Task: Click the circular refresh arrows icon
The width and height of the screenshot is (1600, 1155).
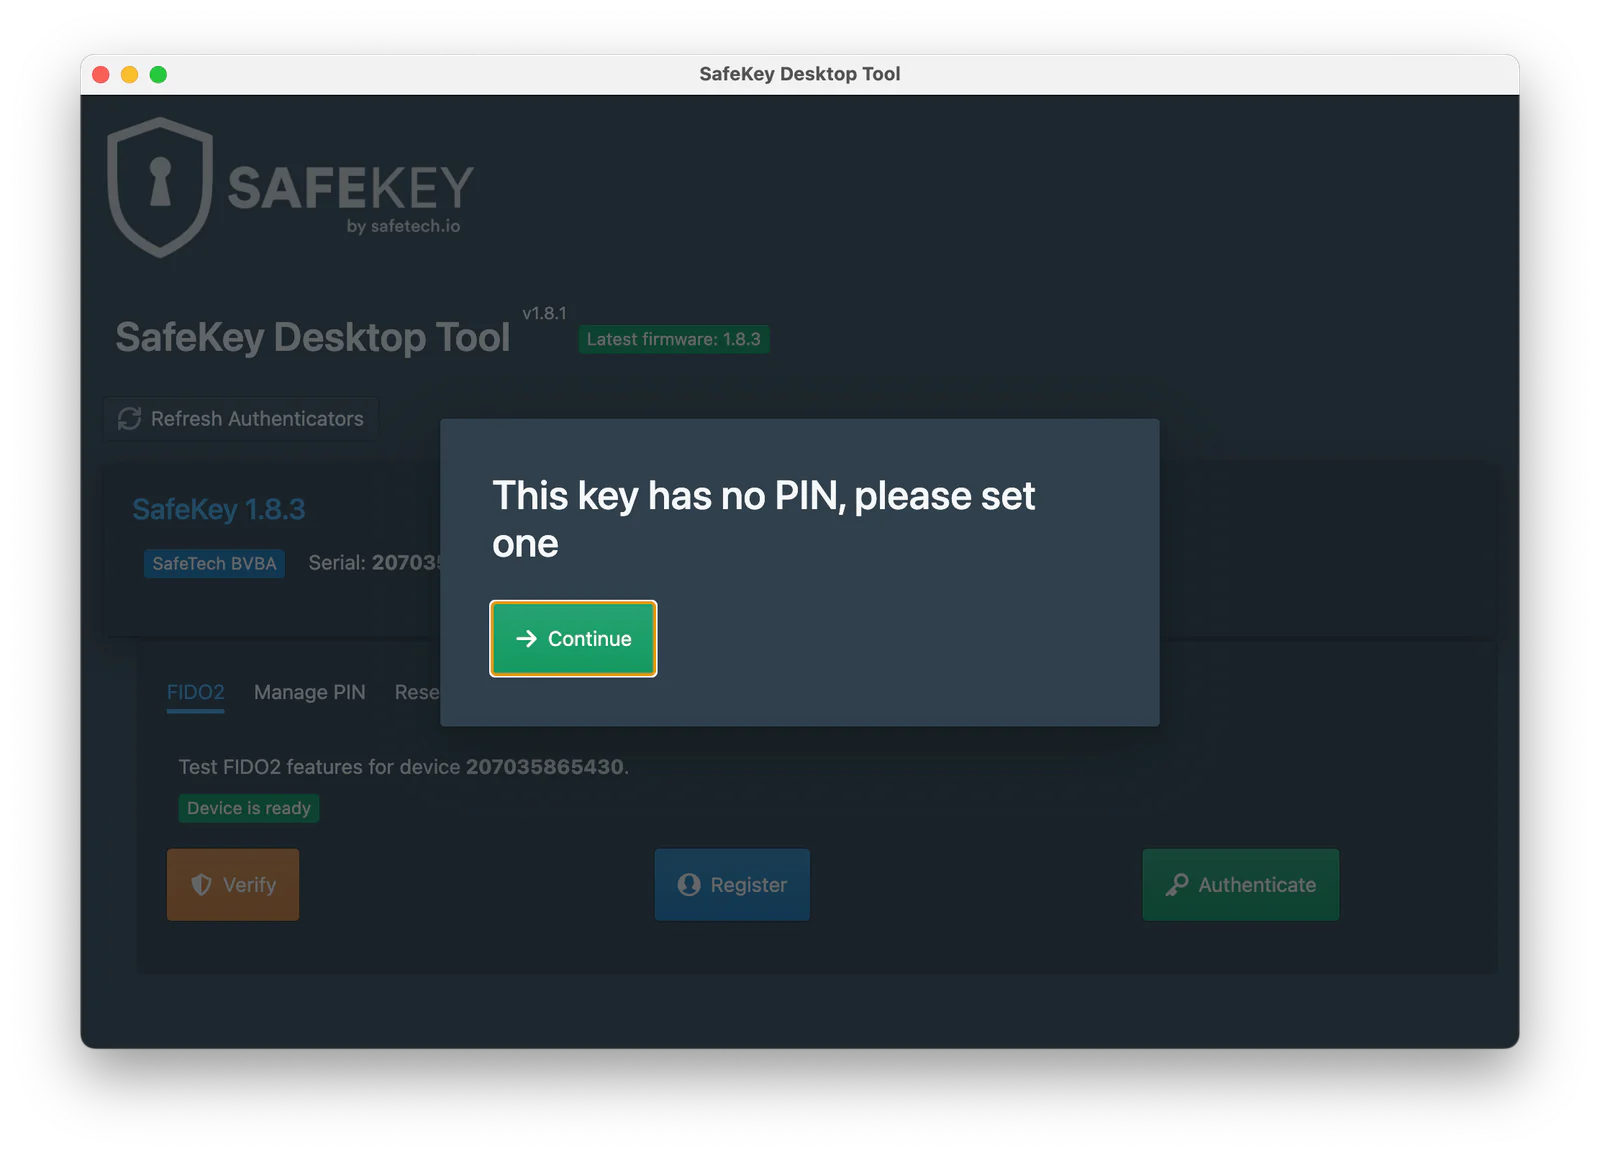Action: pyautogui.click(x=129, y=419)
